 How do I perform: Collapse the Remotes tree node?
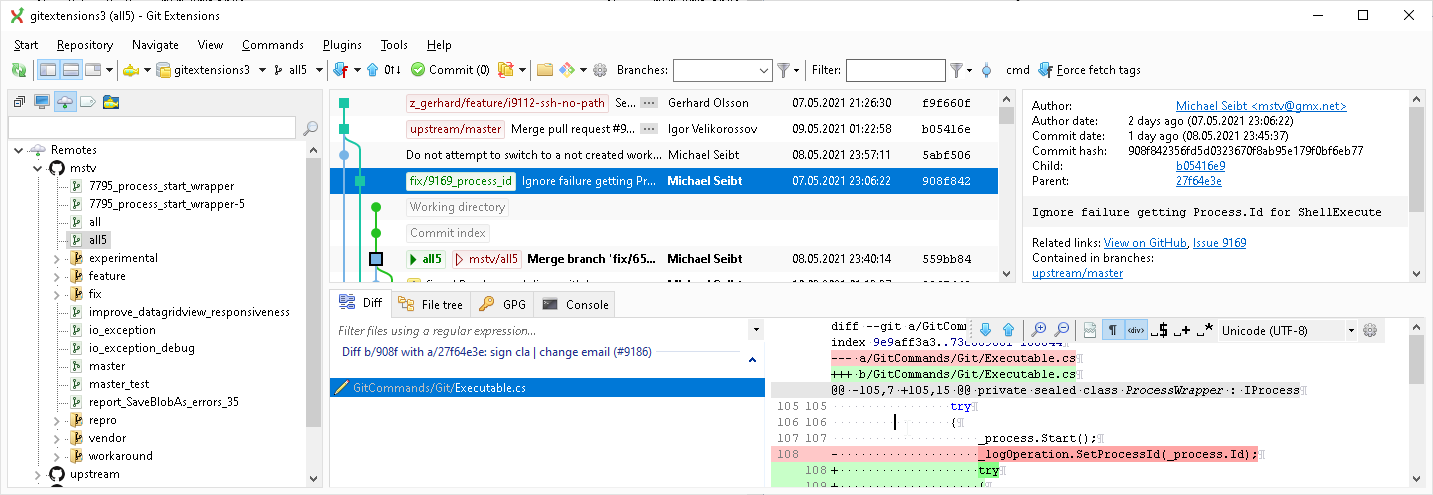click(20, 150)
